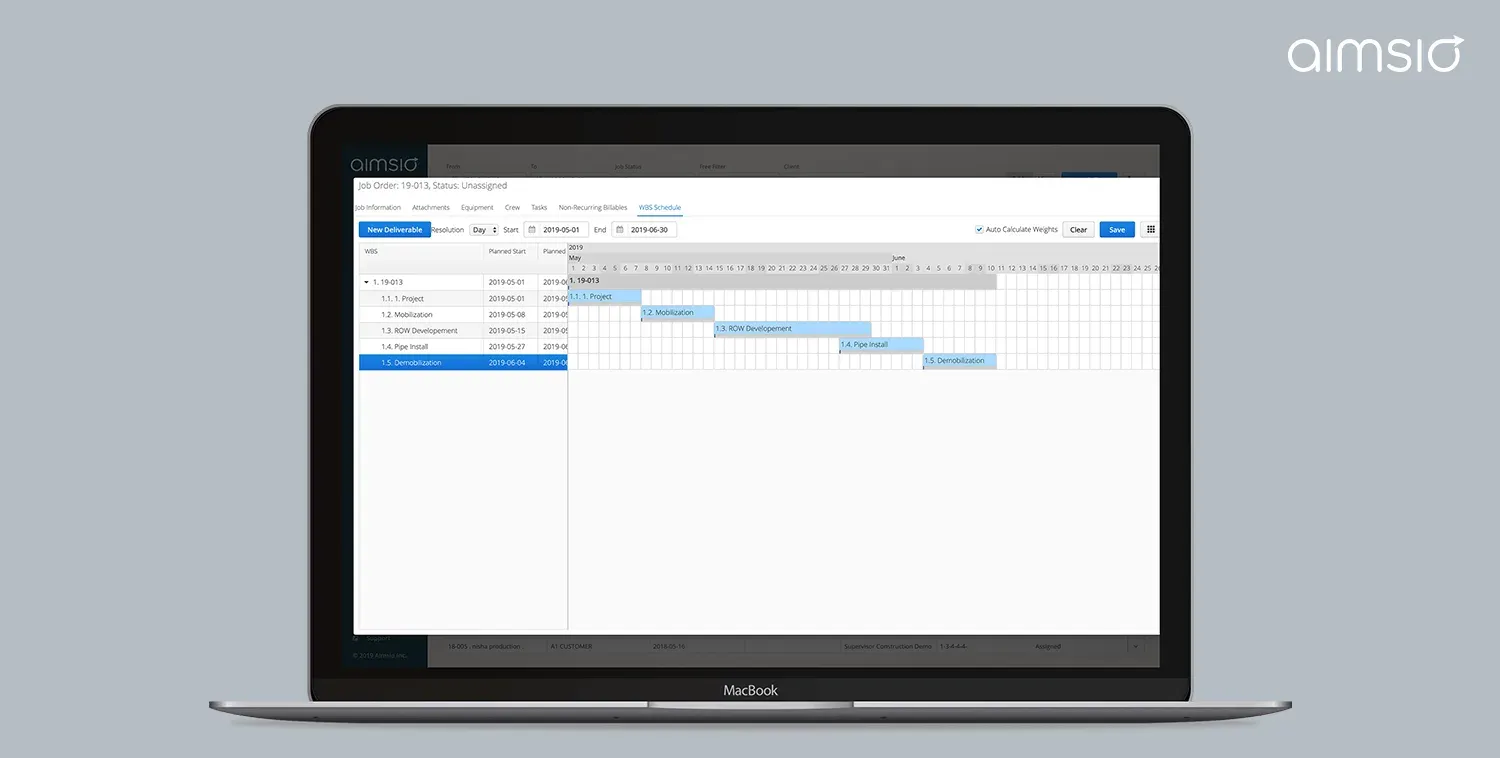Click the New Deliverable button
The image size is (1500, 758).
point(394,229)
